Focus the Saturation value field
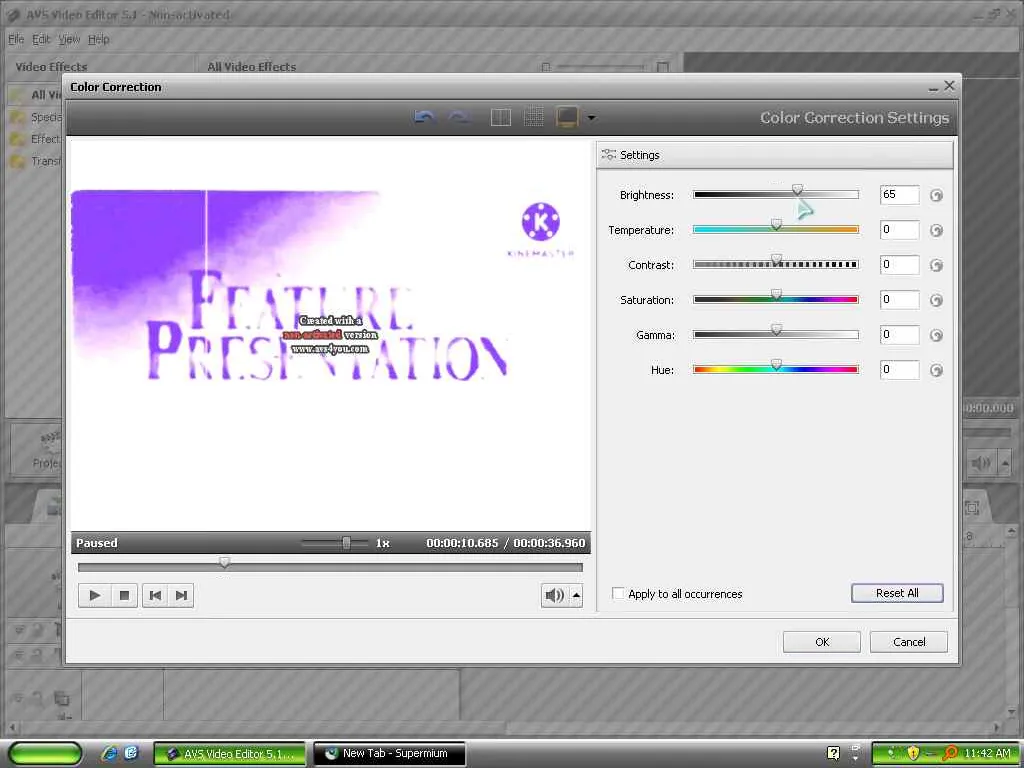1024x768 pixels. tap(899, 300)
